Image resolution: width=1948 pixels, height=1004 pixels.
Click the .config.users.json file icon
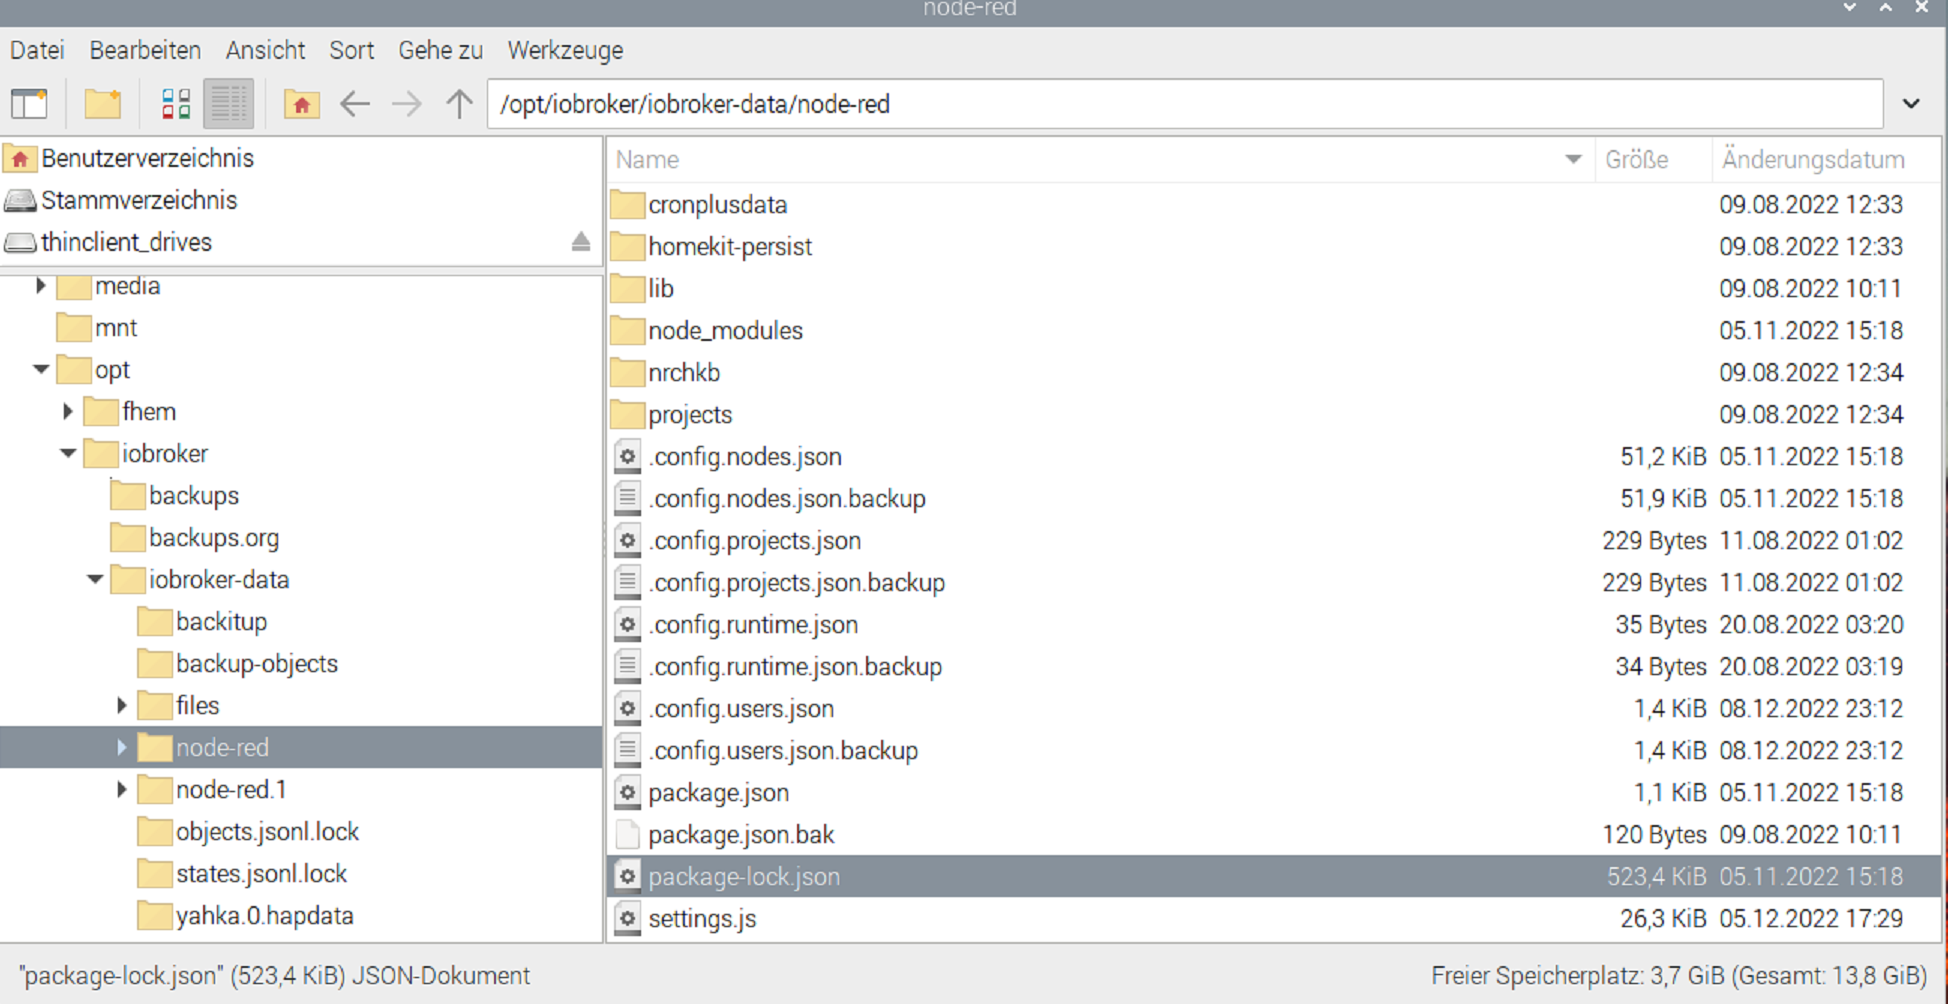(627, 709)
